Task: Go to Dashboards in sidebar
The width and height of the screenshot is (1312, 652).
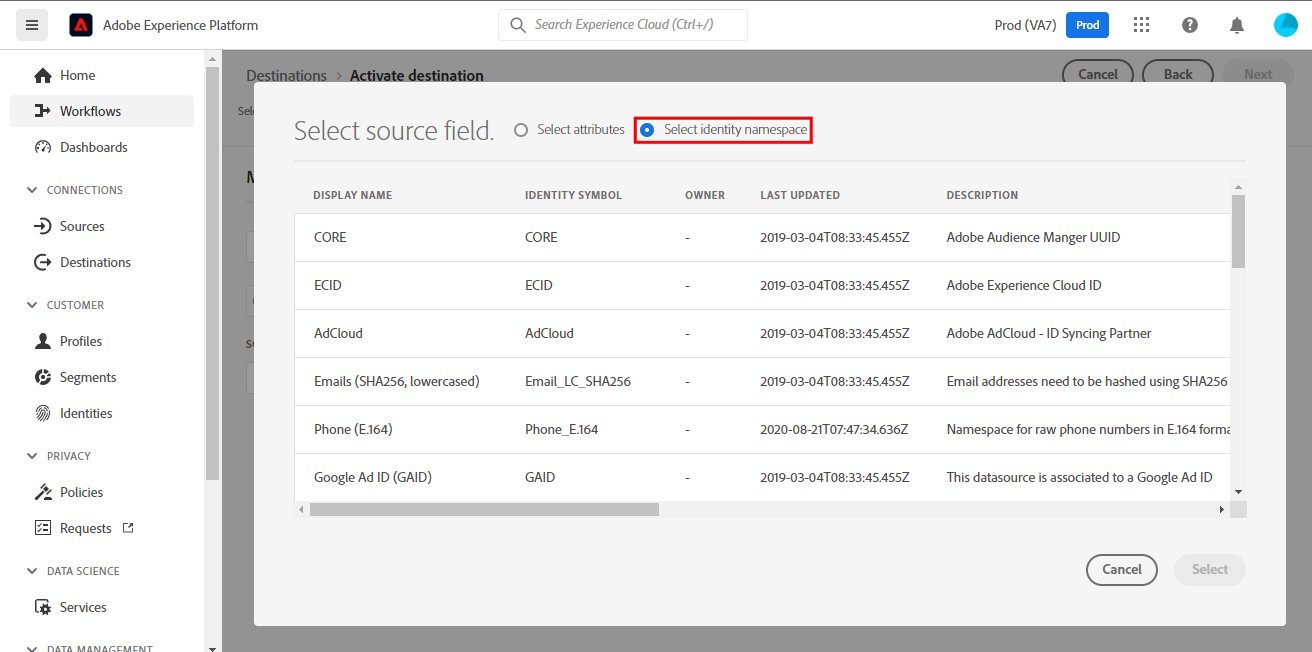Action: [93, 147]
